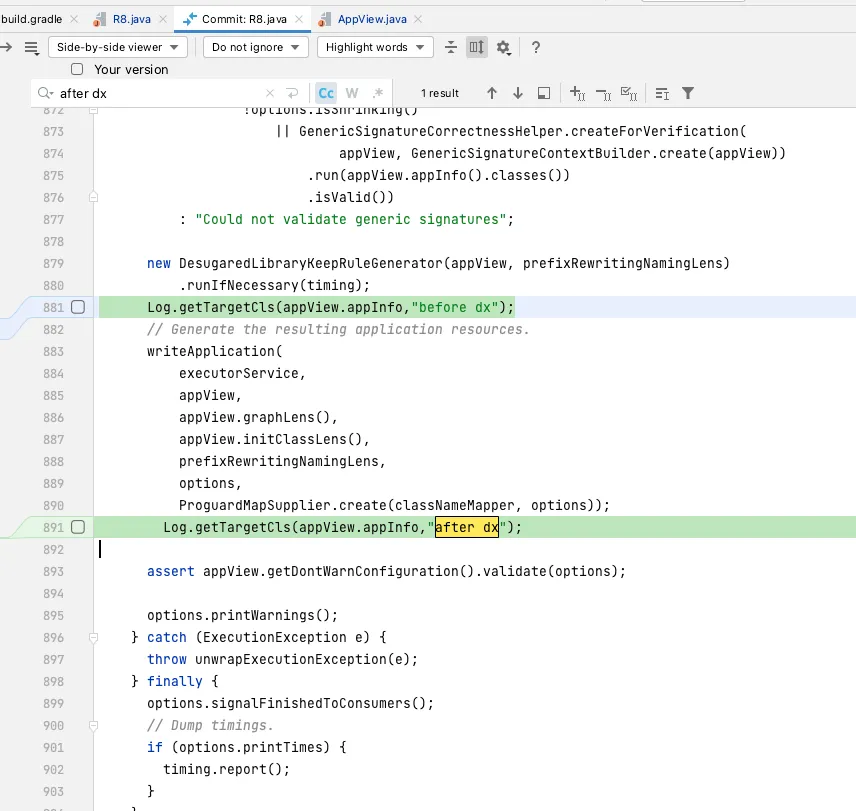Open diff settings gear icon
The height and width of the screenshot is (811, 856).
[x=503, y=47]
